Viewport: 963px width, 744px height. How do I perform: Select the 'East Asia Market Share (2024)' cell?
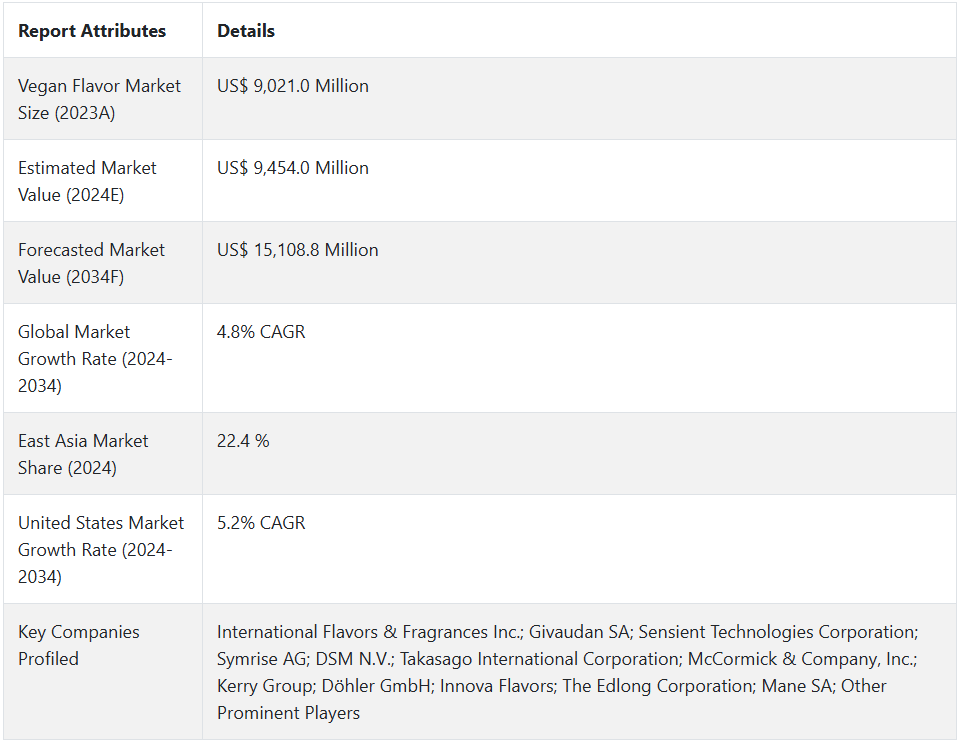coord(83,454)
